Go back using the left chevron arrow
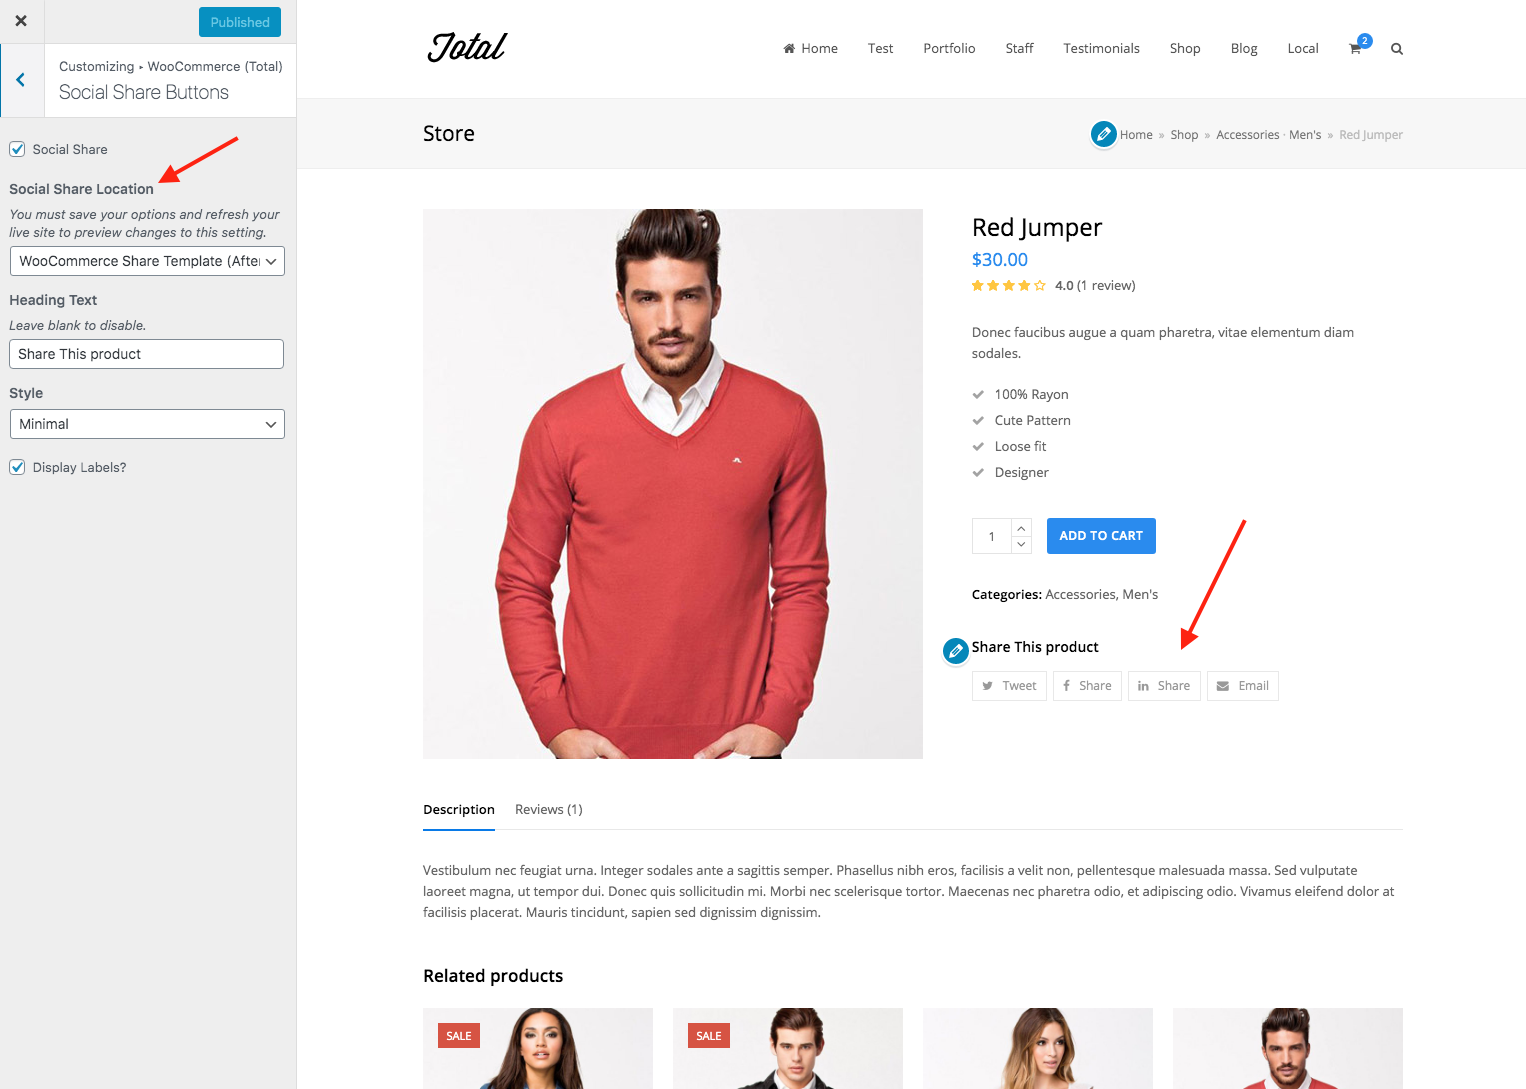Image resolution: width=1526 pixels, height=1089 pixels. coord(21,80)
